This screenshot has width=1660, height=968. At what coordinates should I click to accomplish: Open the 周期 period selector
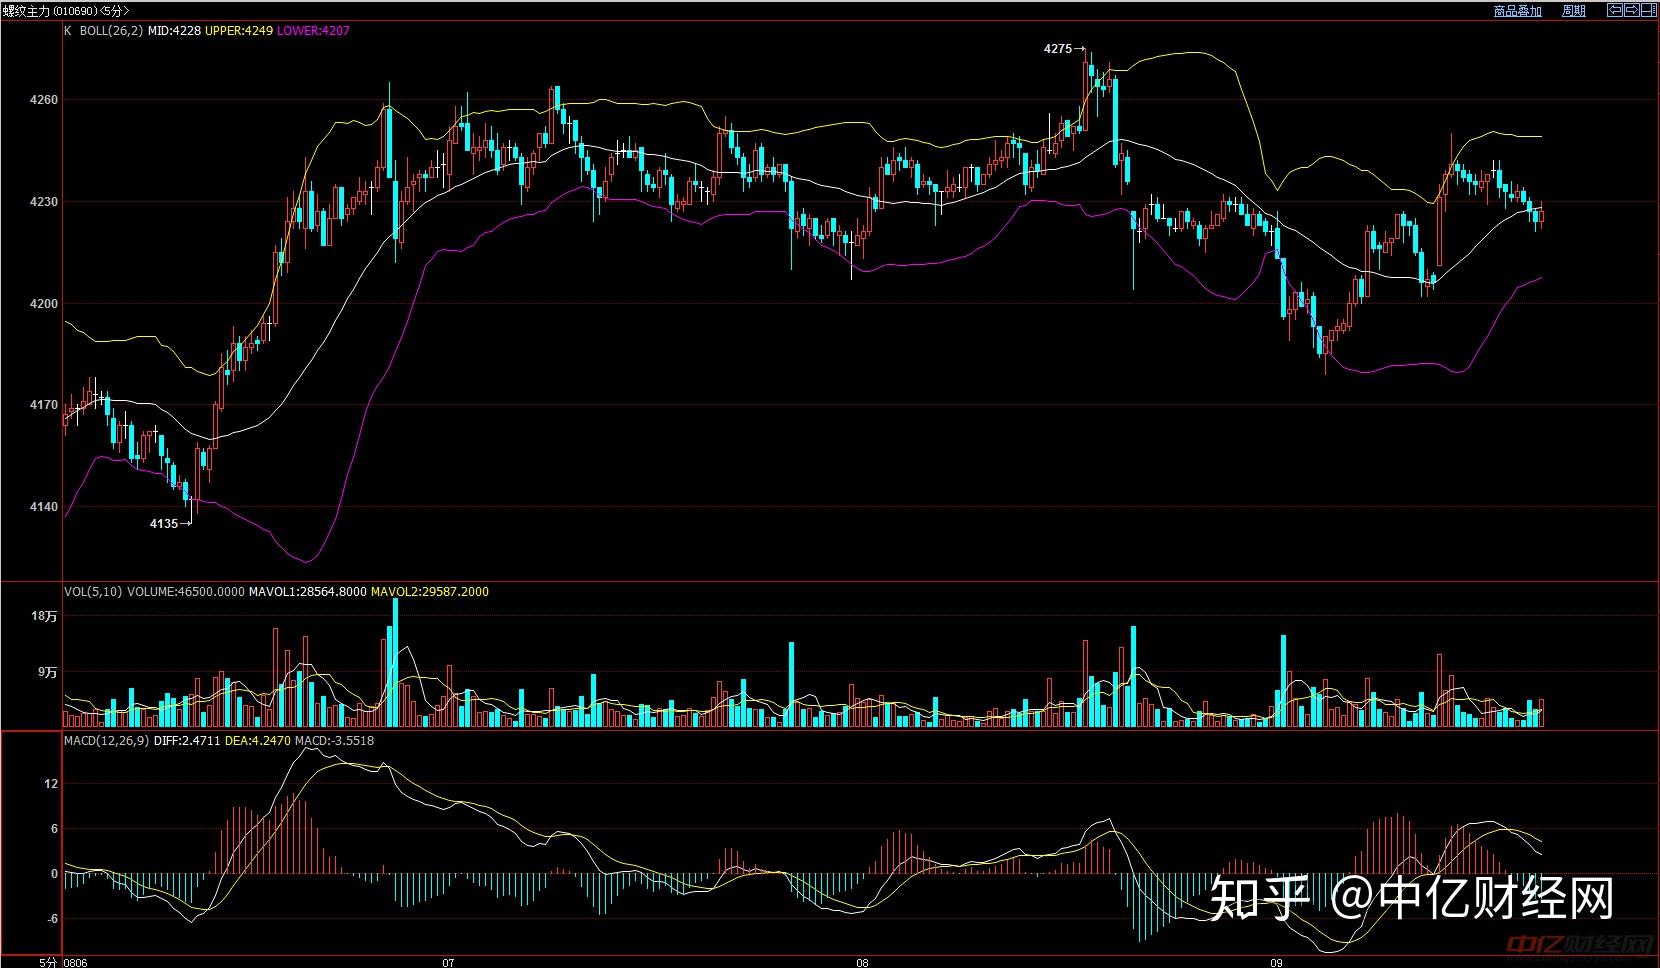point(1573,11)
